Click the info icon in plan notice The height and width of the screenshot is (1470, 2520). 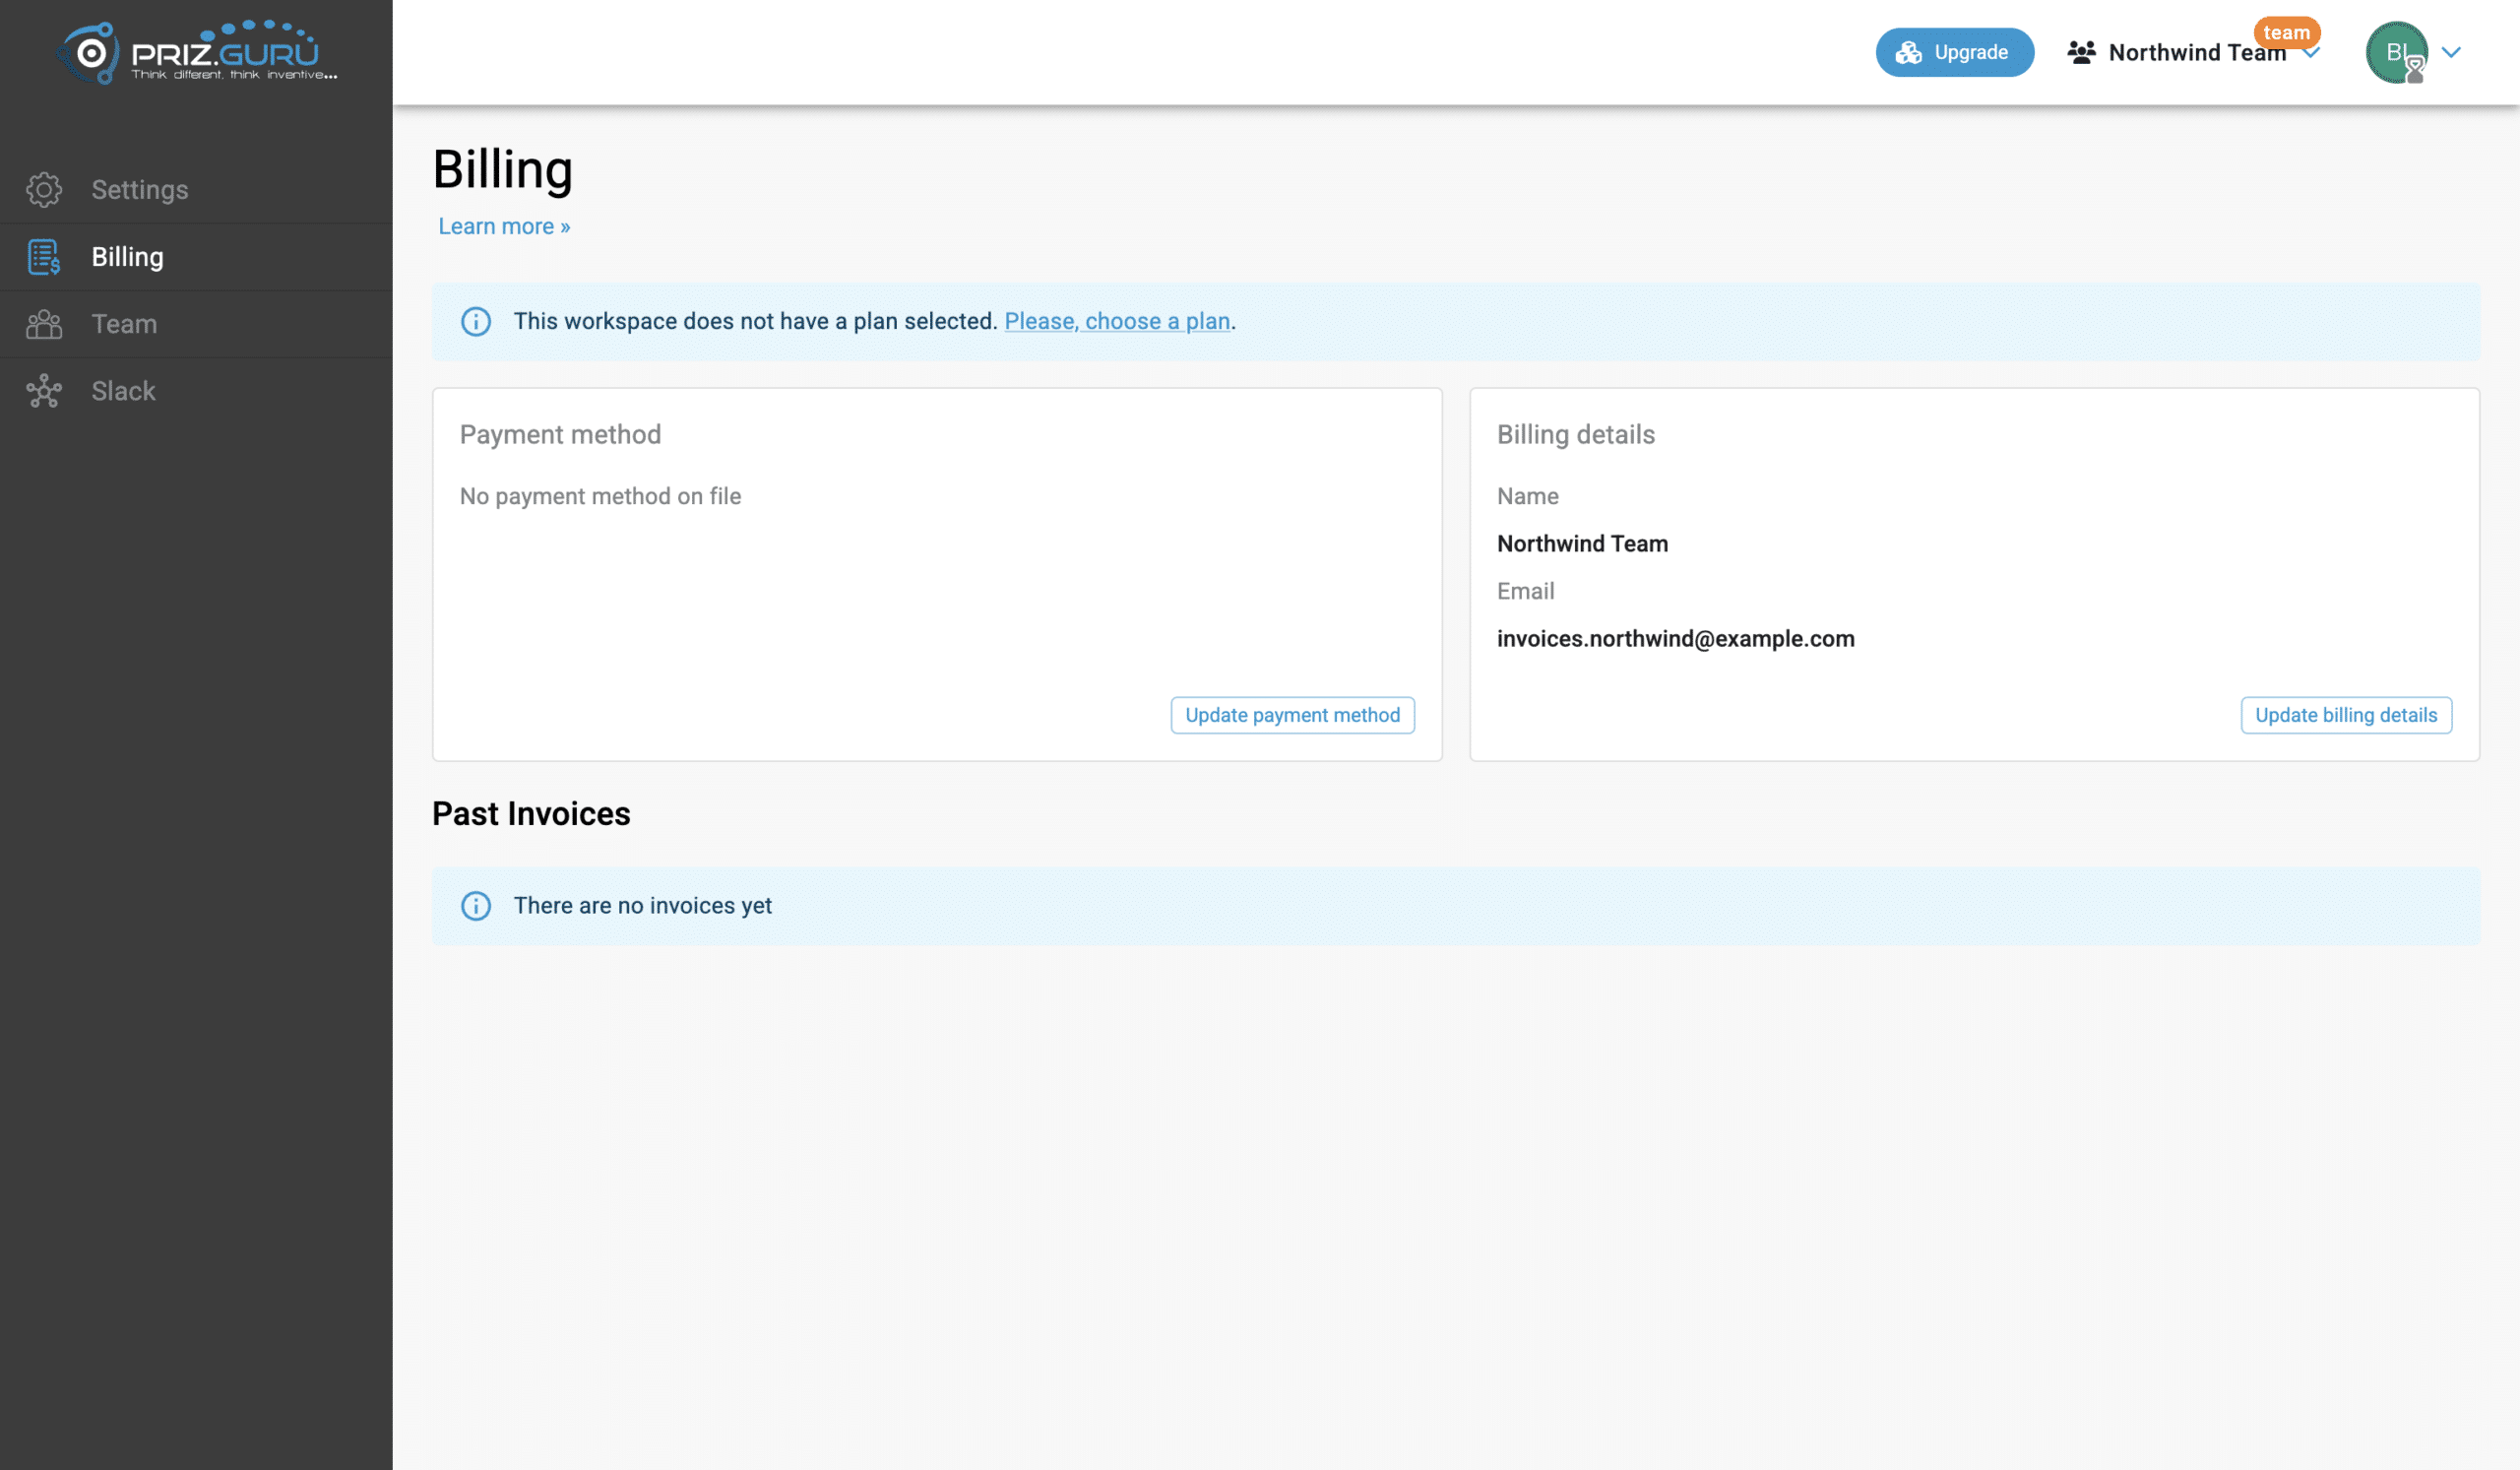[476, 321]
